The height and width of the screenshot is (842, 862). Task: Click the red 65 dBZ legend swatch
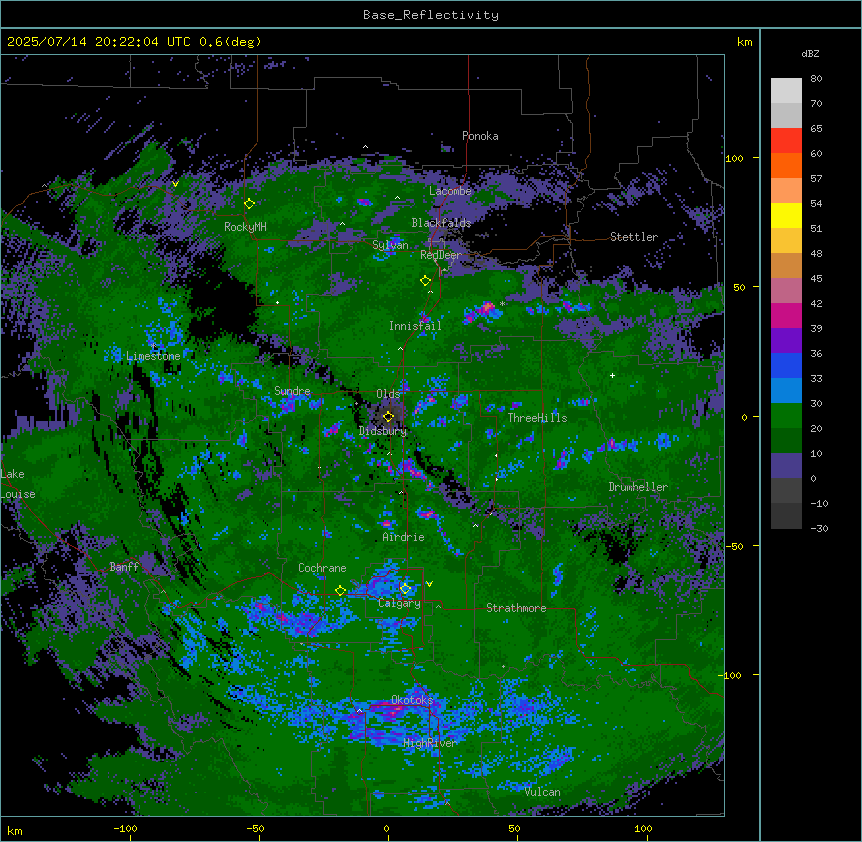[786, 141]
